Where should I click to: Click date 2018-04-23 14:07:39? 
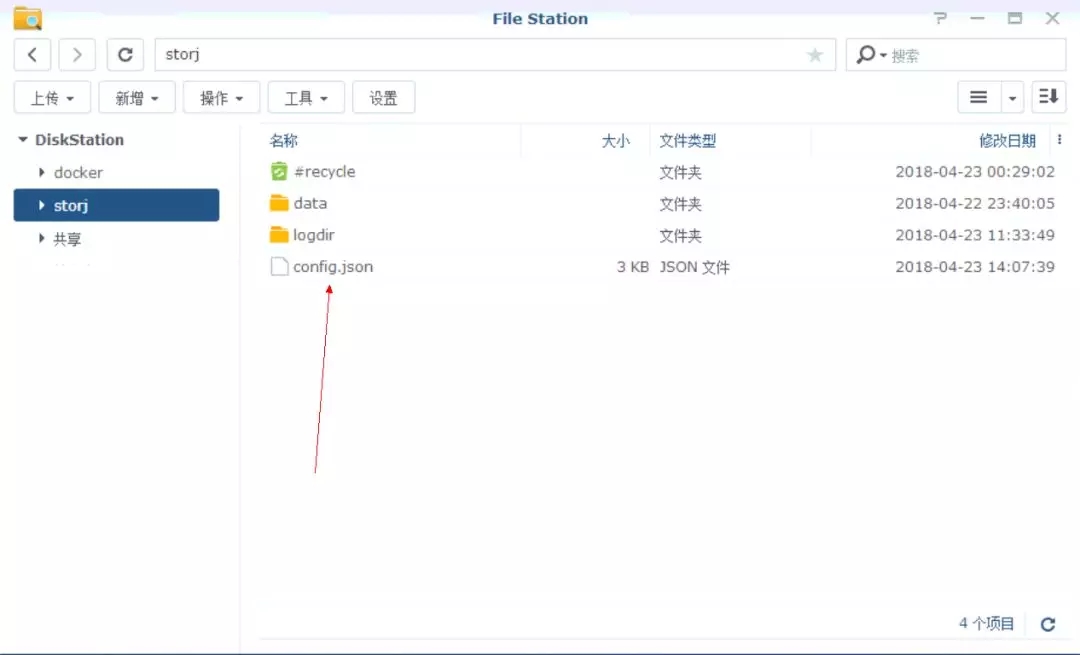pos(975,267)
